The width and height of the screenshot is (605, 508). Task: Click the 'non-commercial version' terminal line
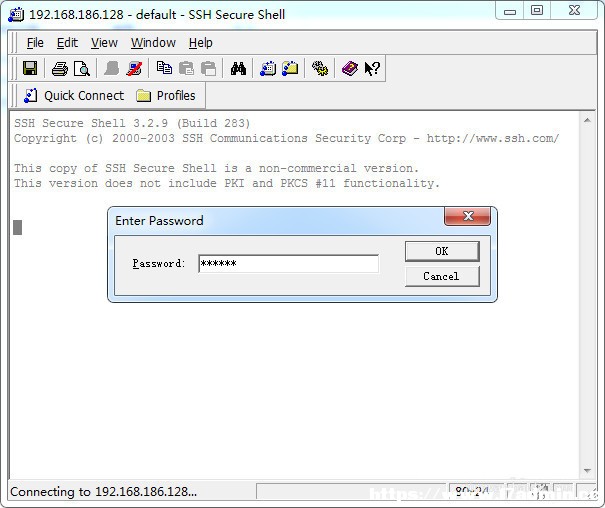click(216, 168)
